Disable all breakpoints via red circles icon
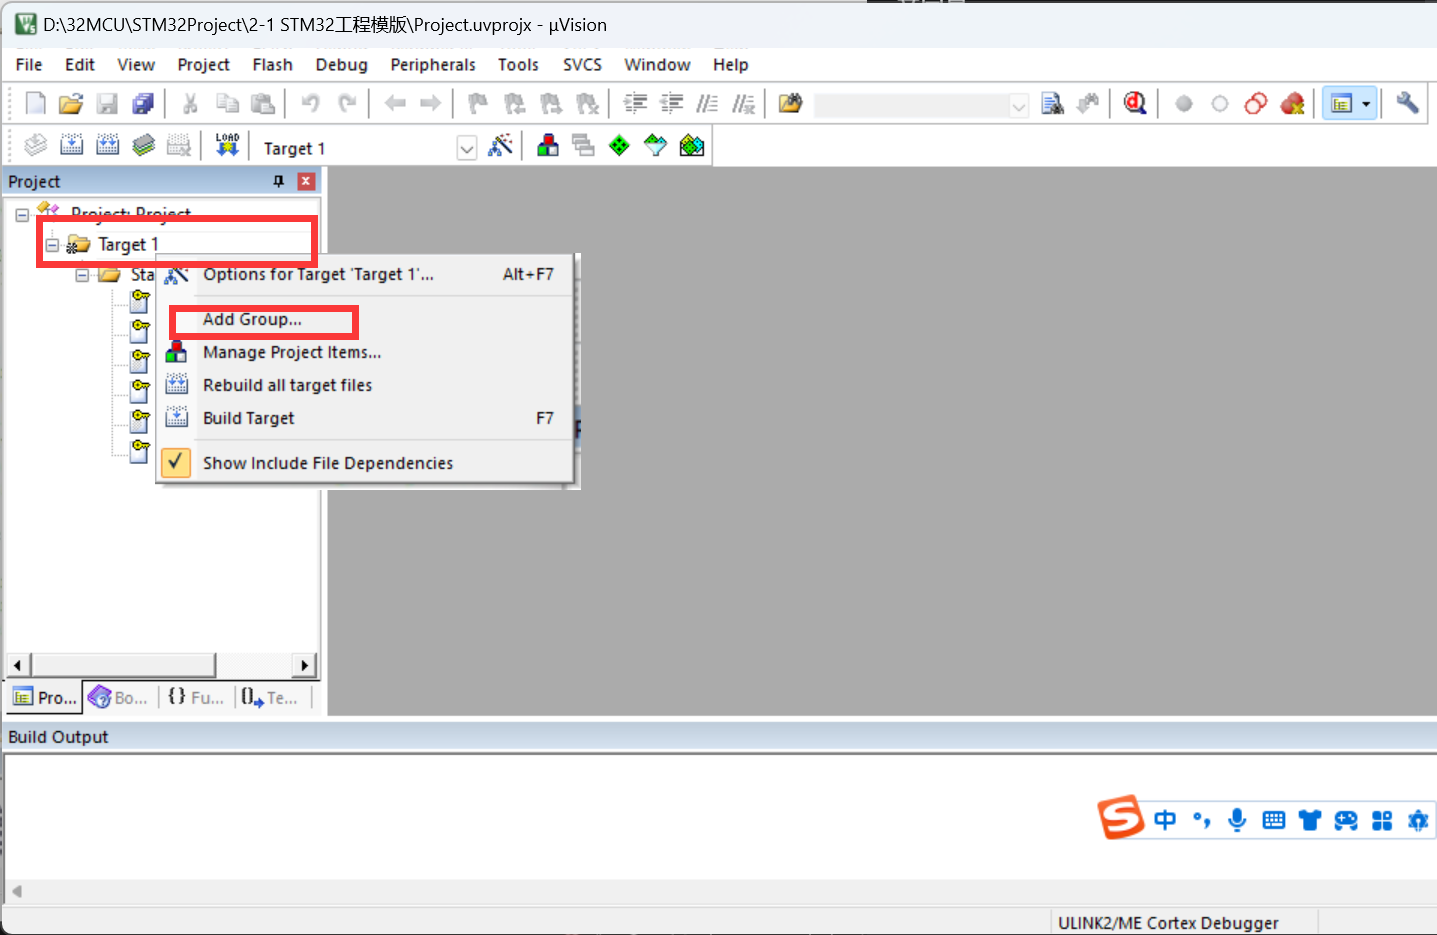The image size is (1437, 935). (x=1256, y=103)
